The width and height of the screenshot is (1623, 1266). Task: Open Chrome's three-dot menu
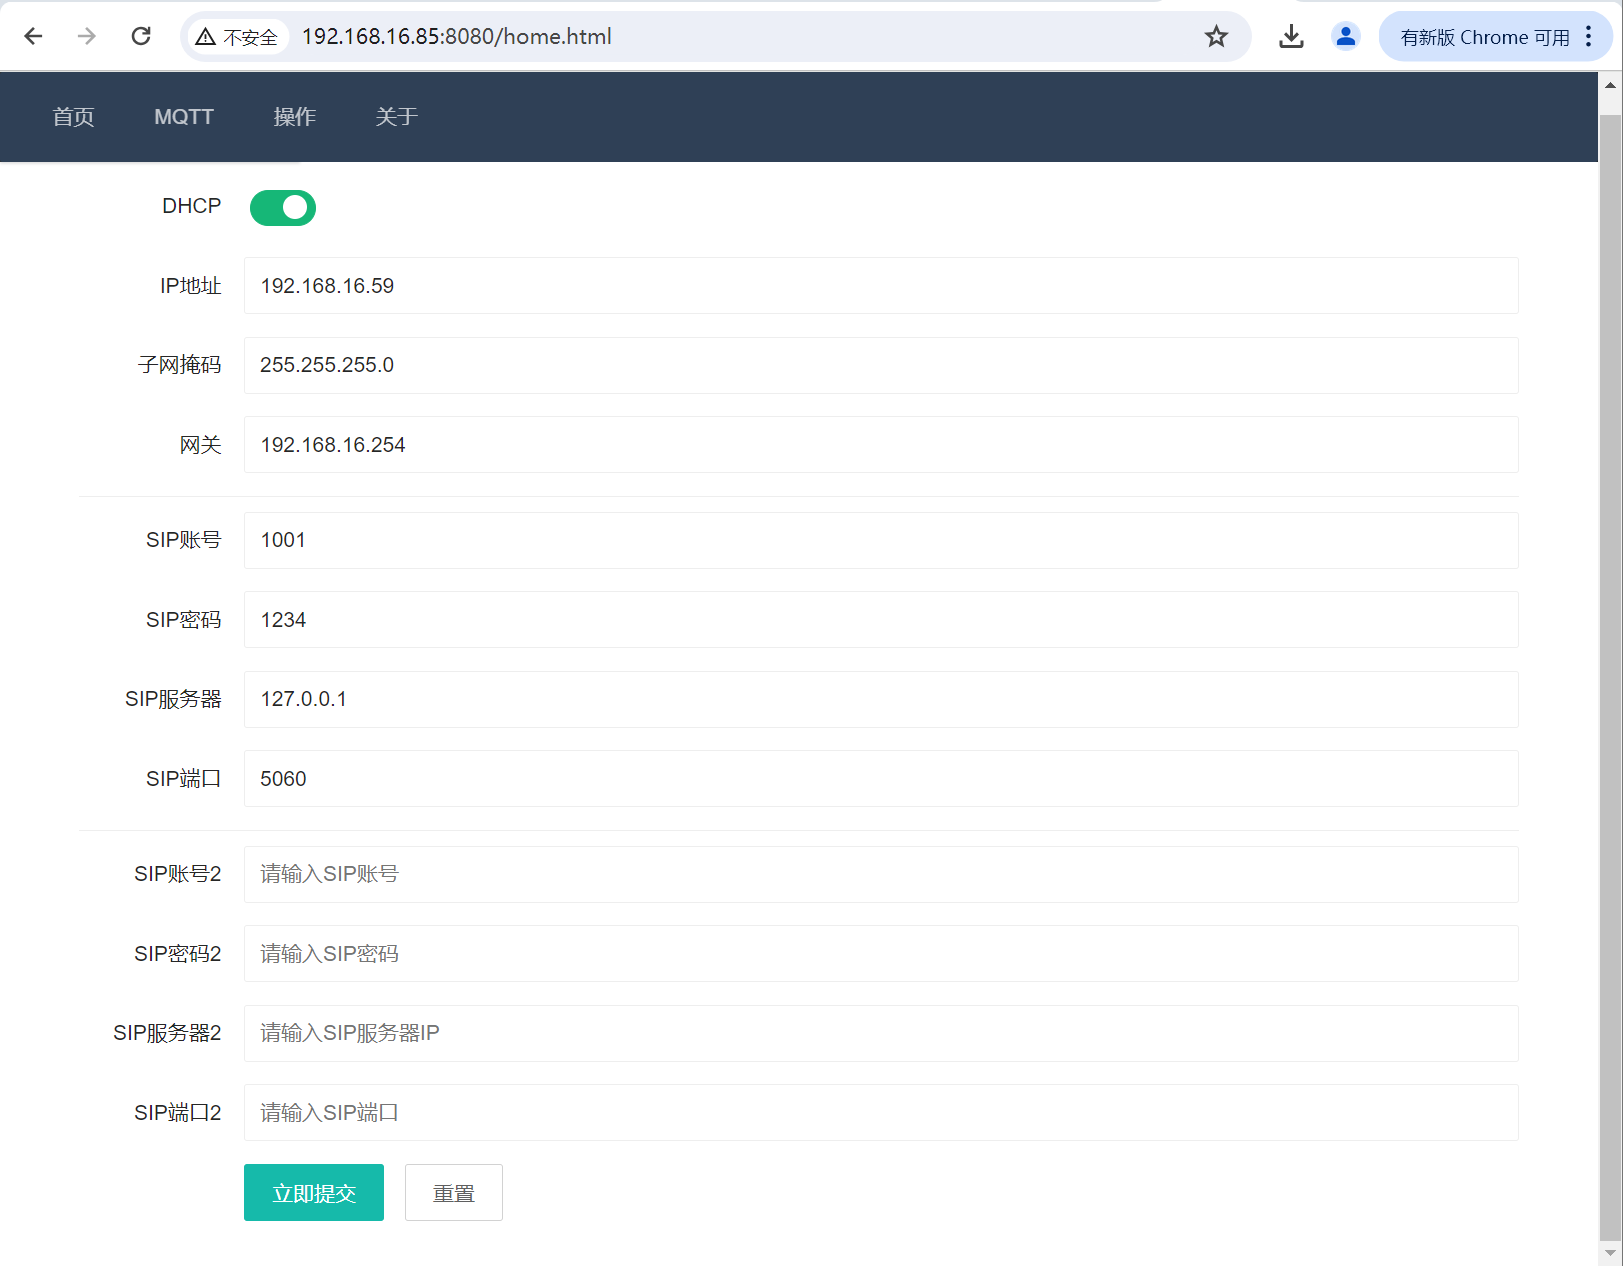(x=1588, y=37)
